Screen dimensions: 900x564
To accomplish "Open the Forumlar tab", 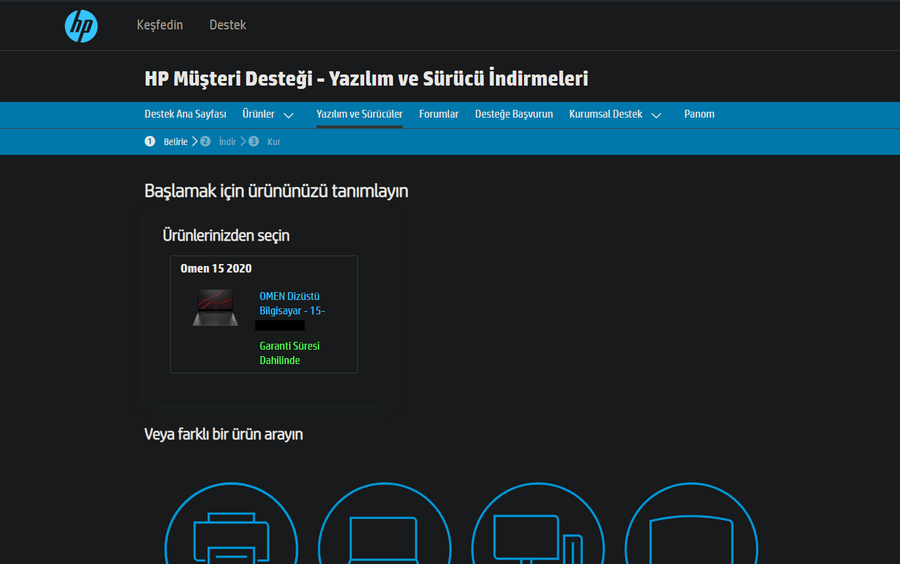I will tap(439, 114).
